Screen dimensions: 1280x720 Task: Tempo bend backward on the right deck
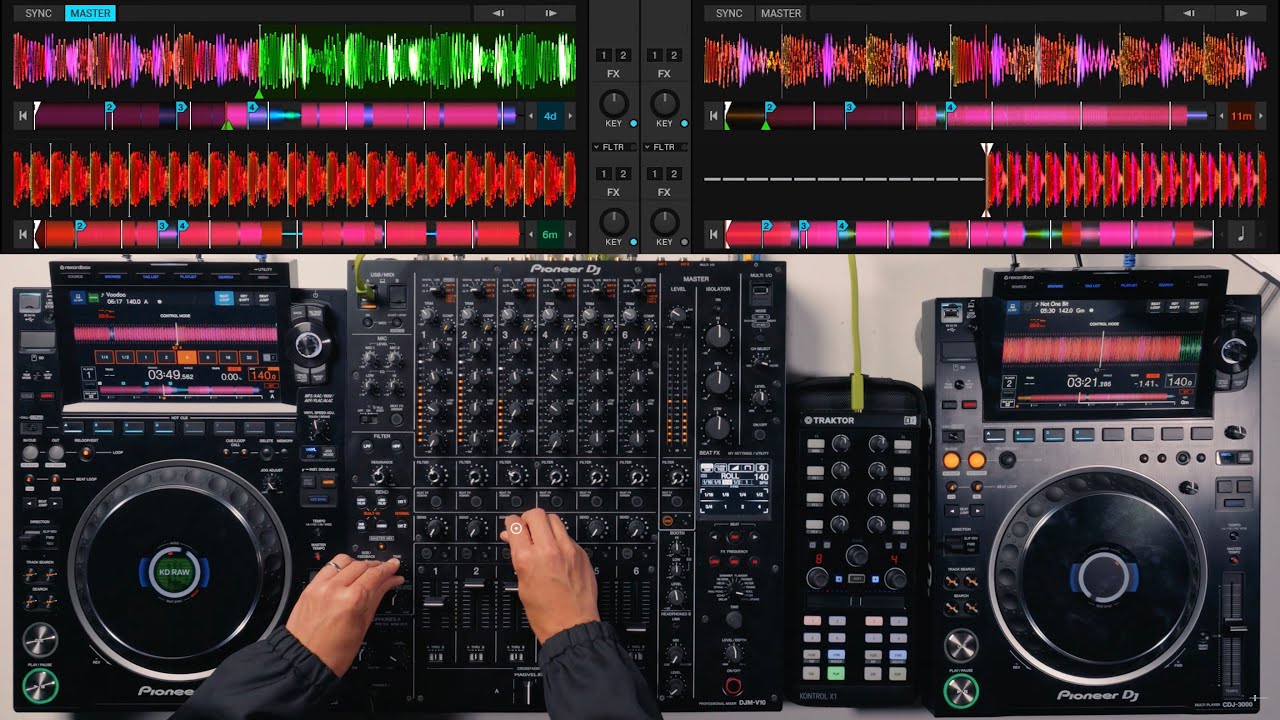pyautogui.click(x=1190, y=13)
